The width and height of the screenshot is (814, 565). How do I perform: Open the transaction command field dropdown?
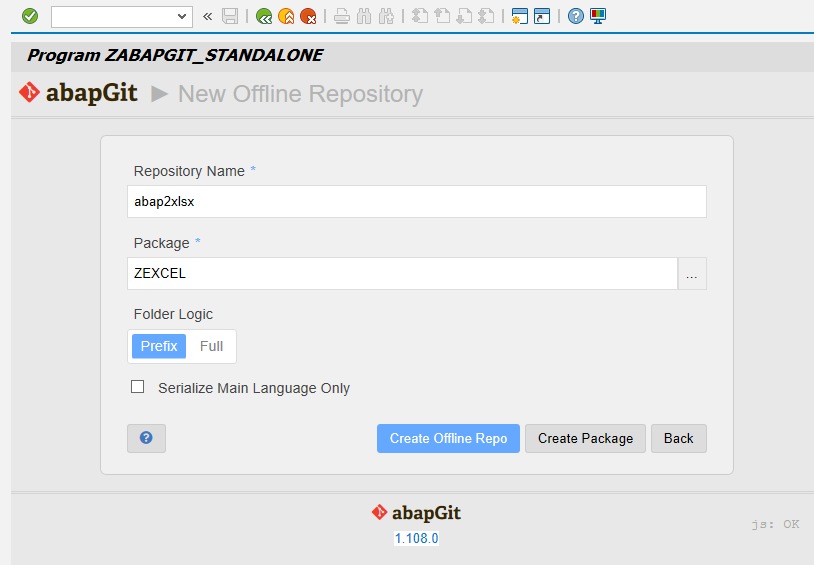[182, 17]
